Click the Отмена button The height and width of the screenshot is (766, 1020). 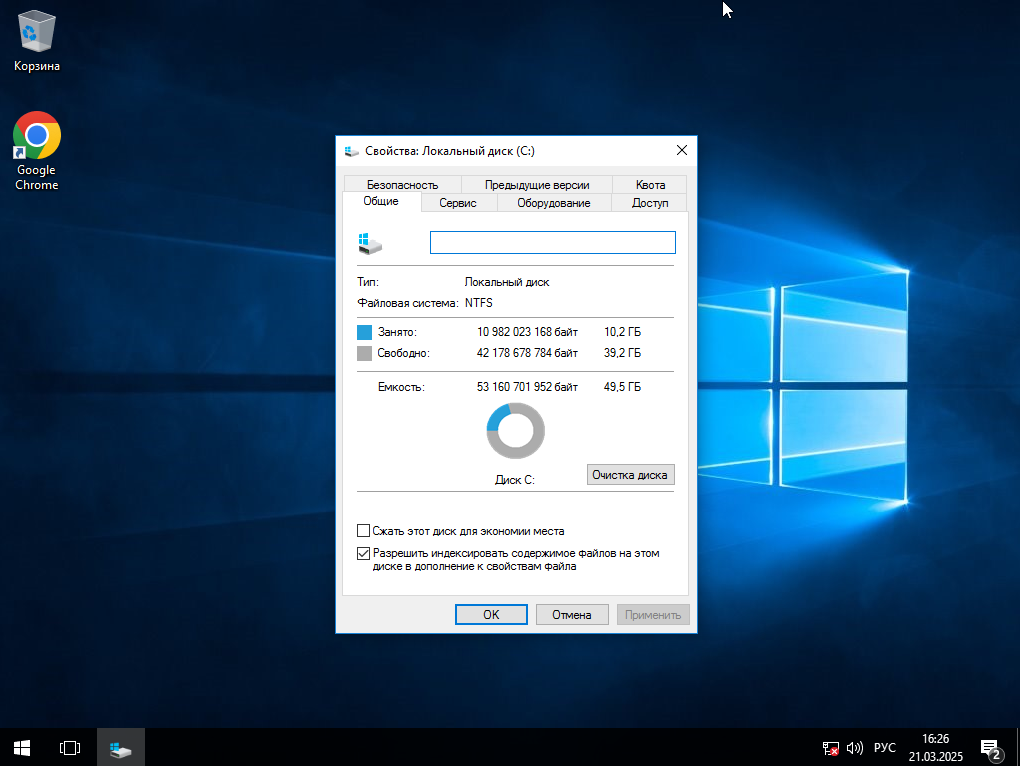(x=572, y=615)
